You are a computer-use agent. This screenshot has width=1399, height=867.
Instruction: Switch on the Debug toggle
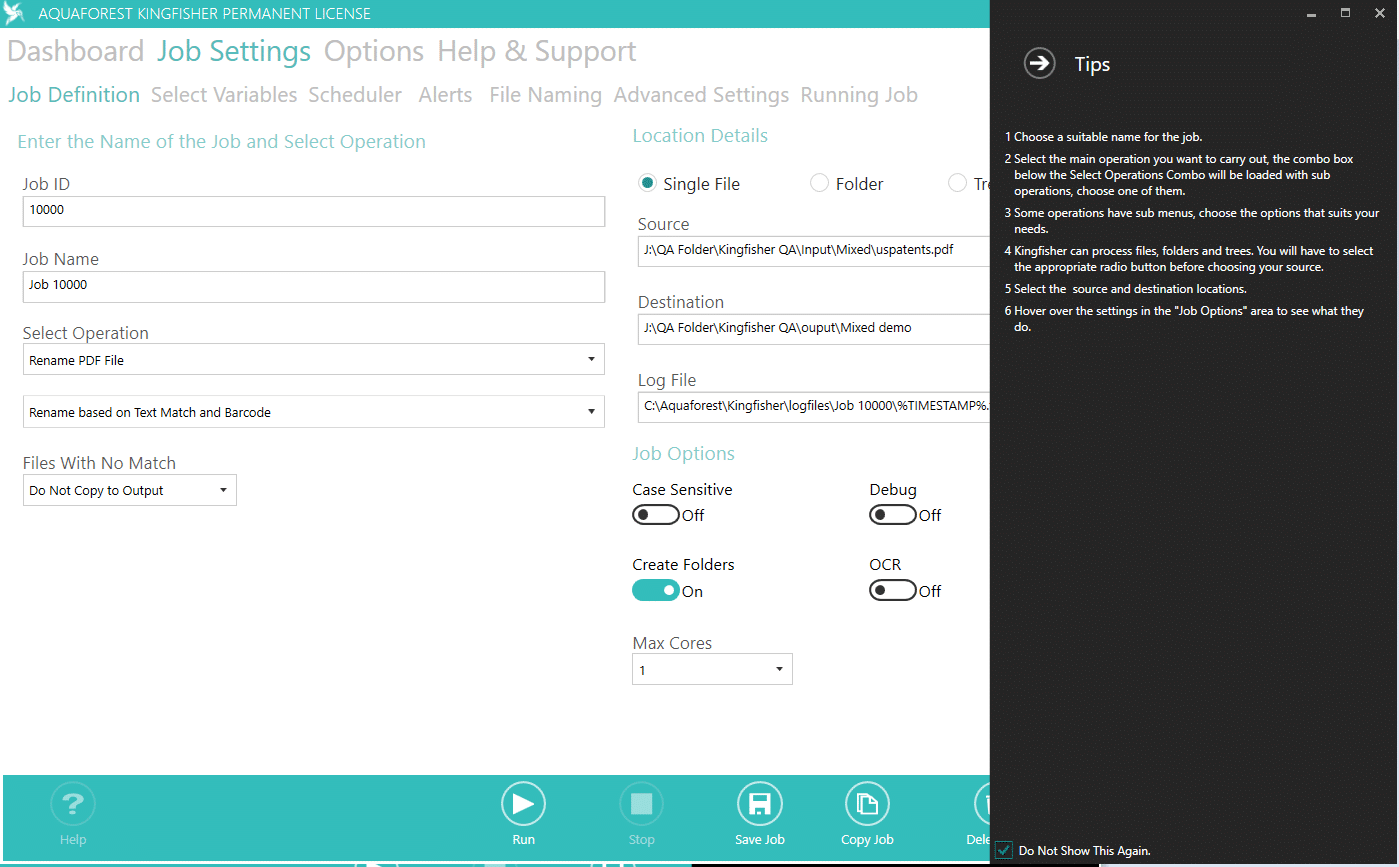pyautogui.click(x=893, y=515)
